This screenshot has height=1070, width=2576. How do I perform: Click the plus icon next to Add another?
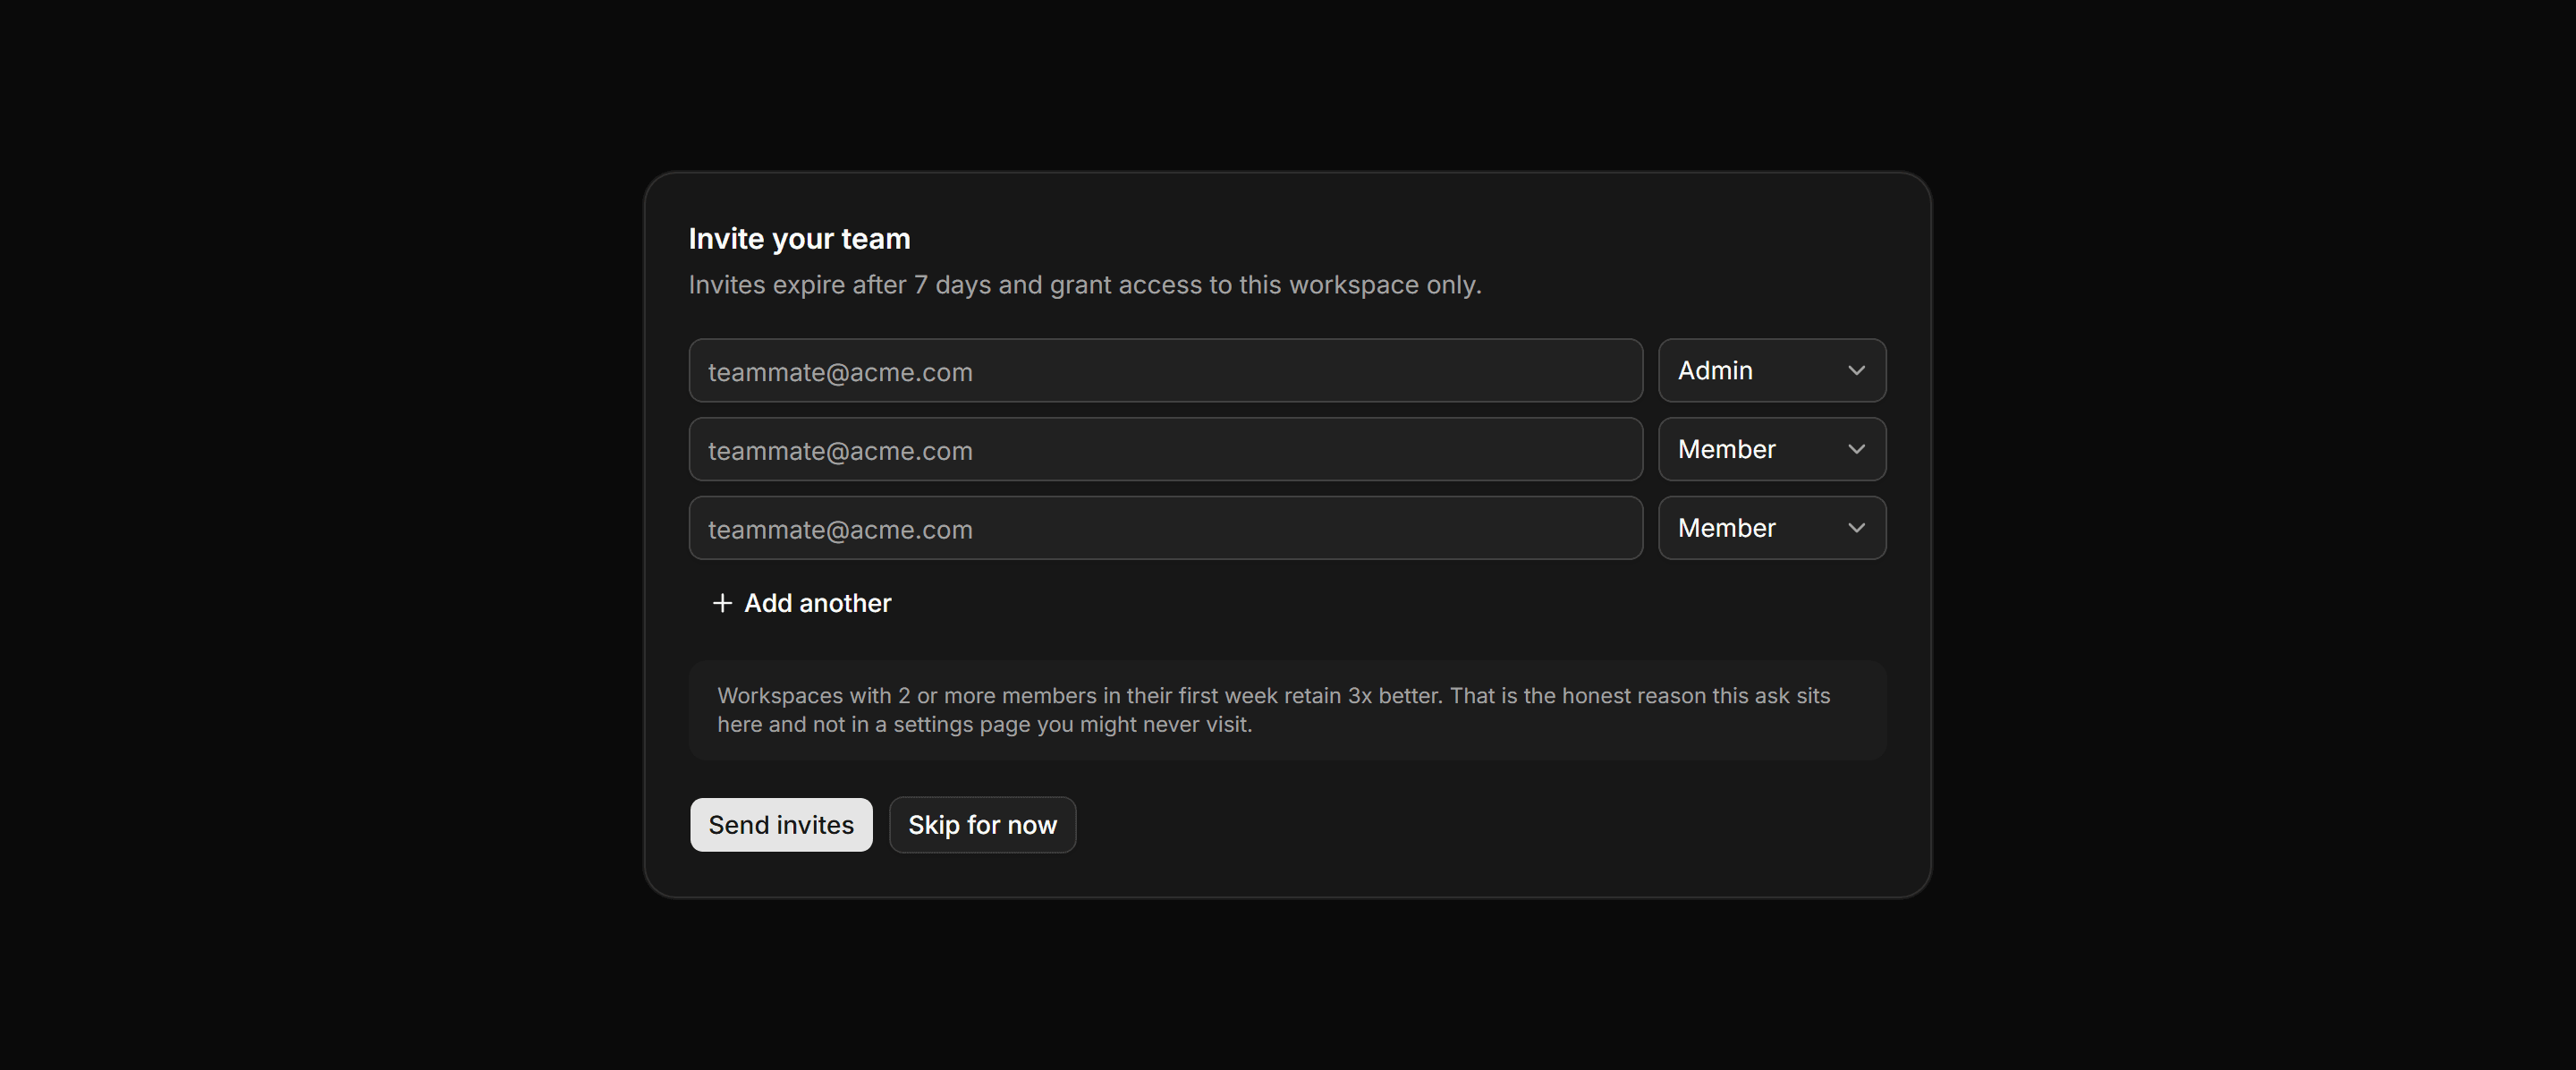coord(722,603)
